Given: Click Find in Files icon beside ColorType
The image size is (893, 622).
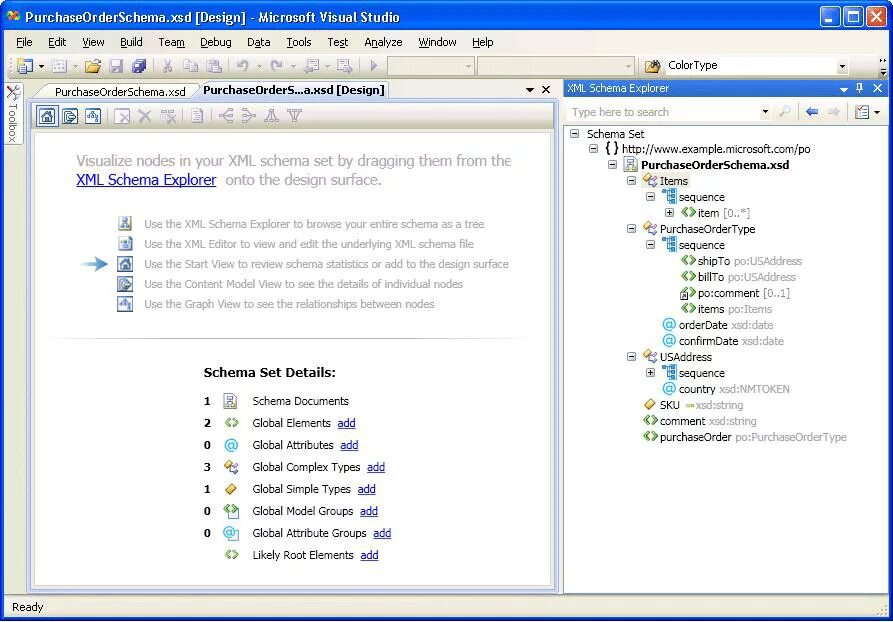Looking at the screenshot, I should pyautogui.click(x=652, y=66).
